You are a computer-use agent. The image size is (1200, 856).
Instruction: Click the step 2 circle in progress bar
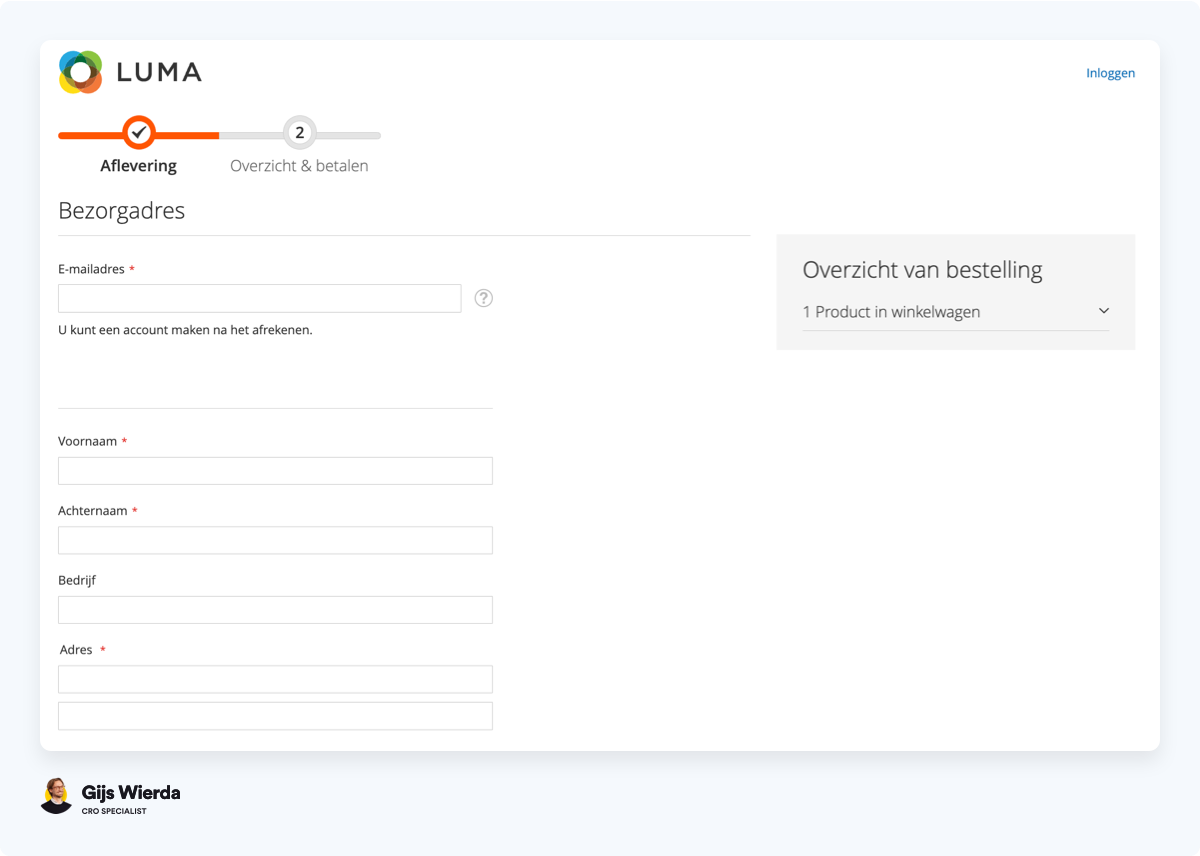[x=299, y=133]
